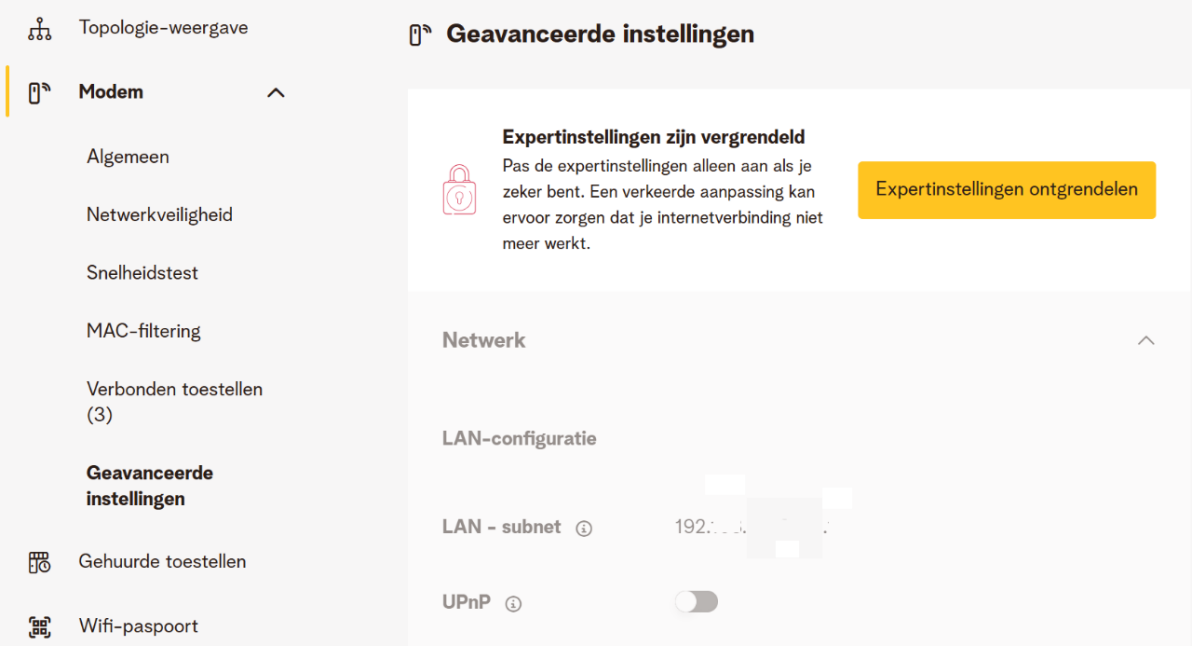The width and height of the screenshot is (1192, 646).
Task: Select Geavanceerde instellingen in sidebar
Action: tap(150, 485)
